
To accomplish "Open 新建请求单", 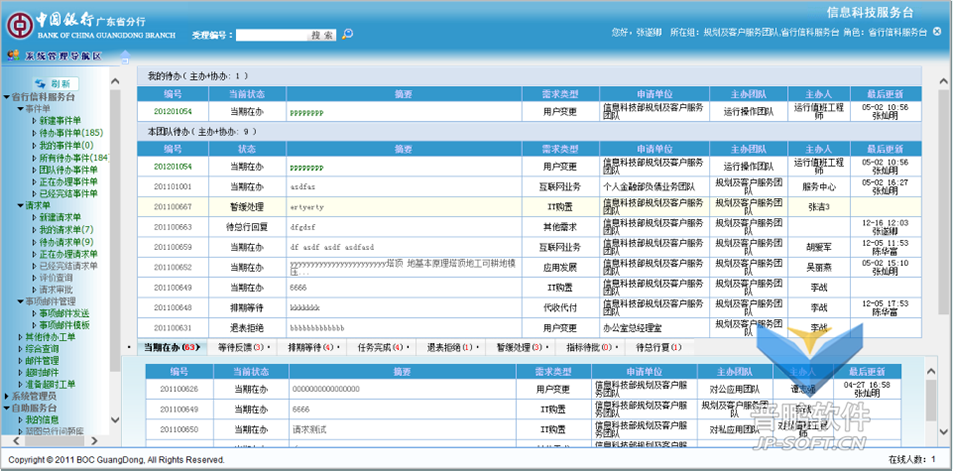I will 60,217.
